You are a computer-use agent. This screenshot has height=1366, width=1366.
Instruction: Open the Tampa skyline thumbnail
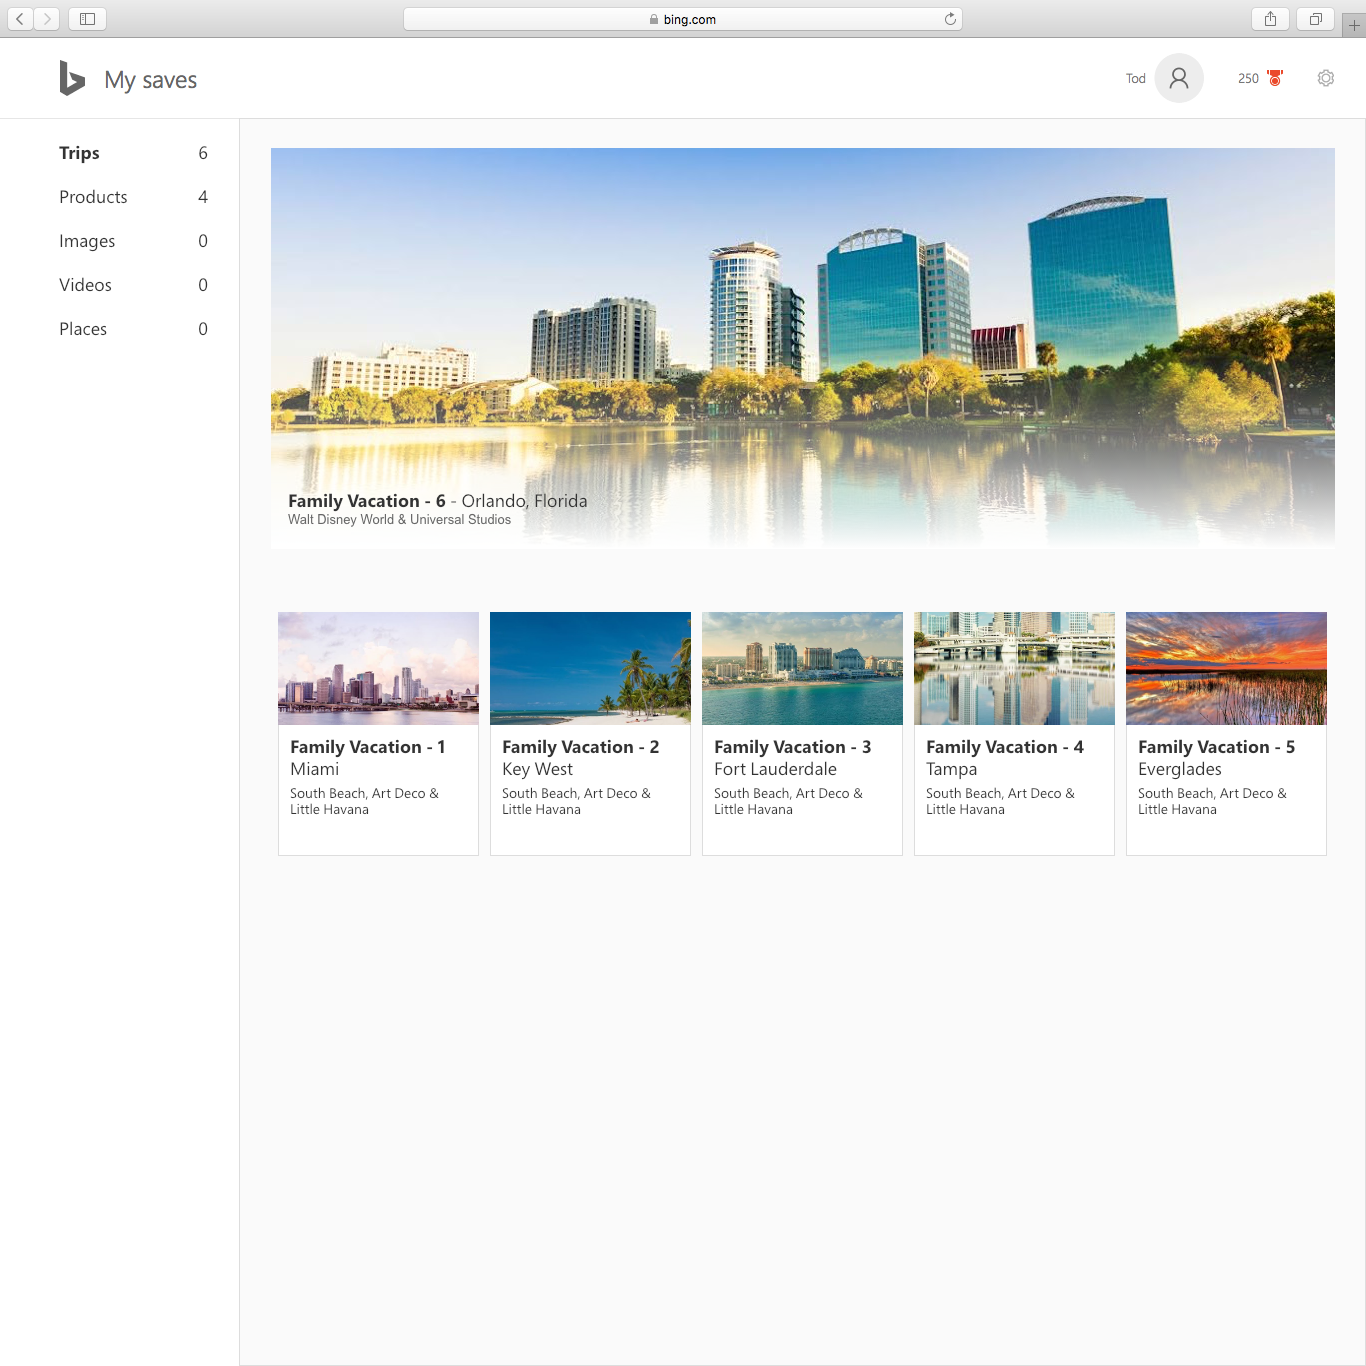[x=1014, y=668]
